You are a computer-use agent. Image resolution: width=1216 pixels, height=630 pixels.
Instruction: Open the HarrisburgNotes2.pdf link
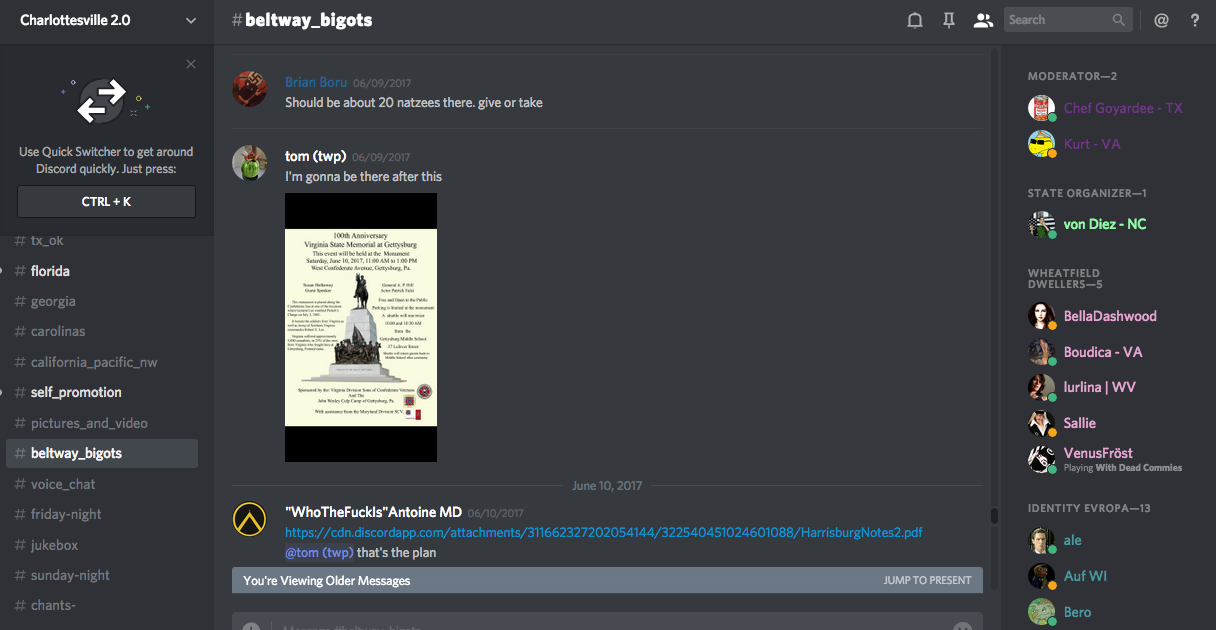pos(603,533)
